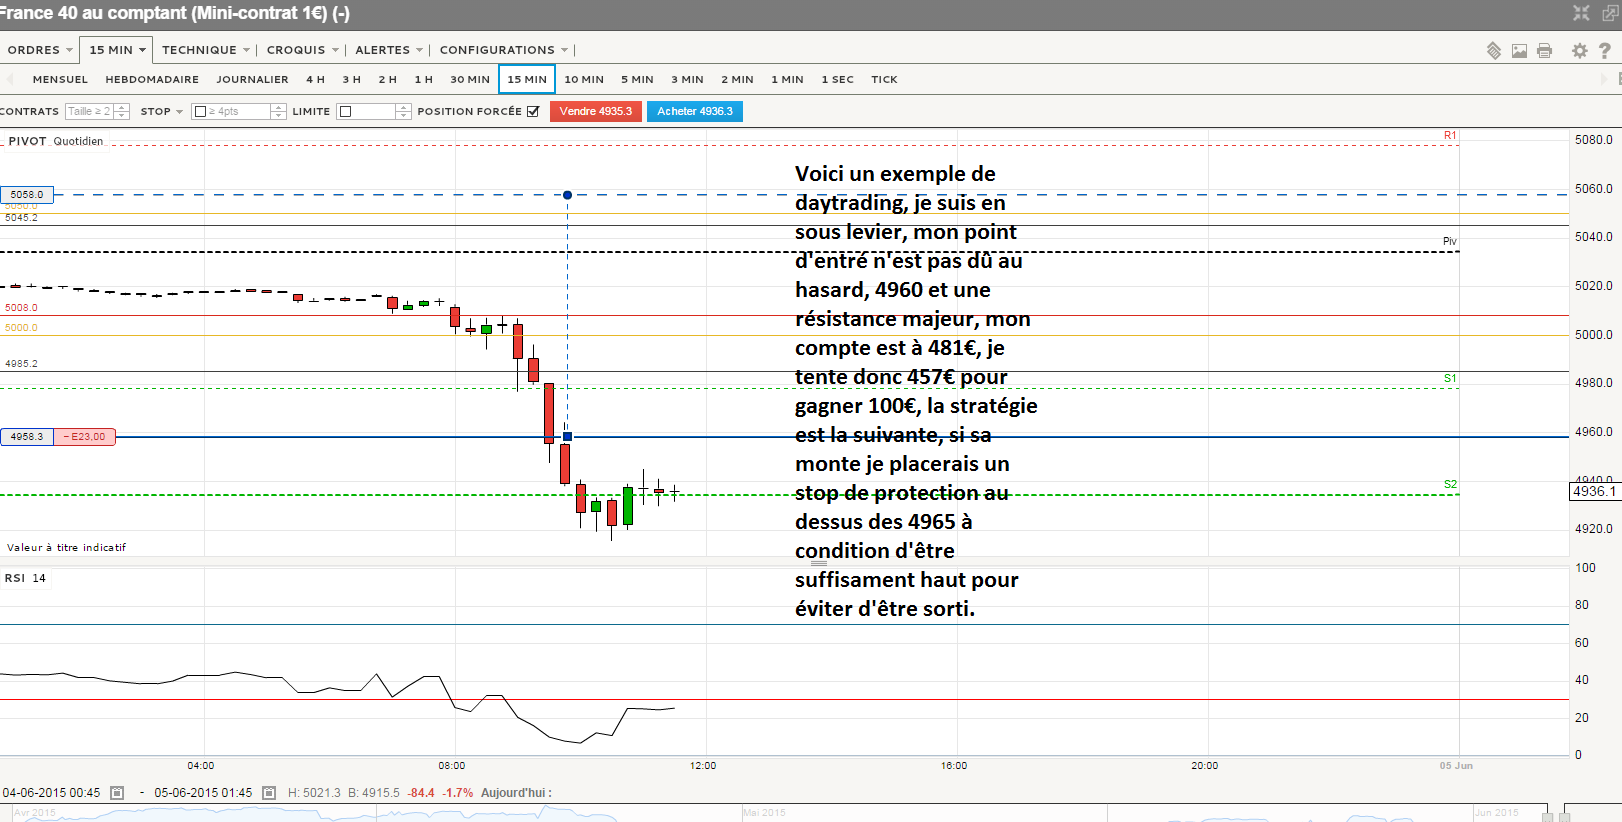
Task: Select the 4 H timeframe
Action: pos(315,79)
